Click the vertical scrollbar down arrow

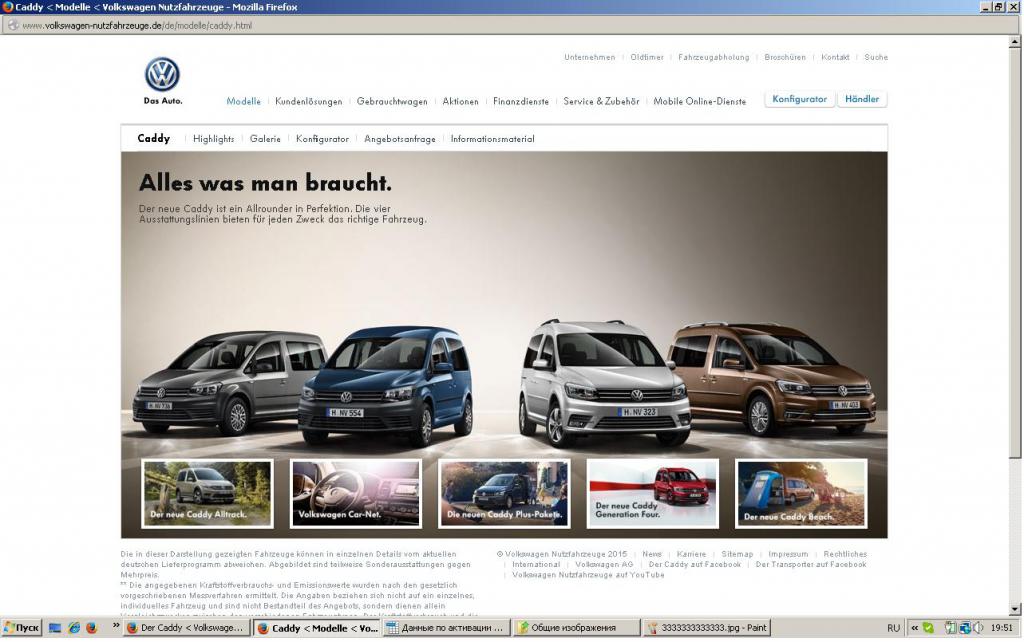pos(1014,609)
